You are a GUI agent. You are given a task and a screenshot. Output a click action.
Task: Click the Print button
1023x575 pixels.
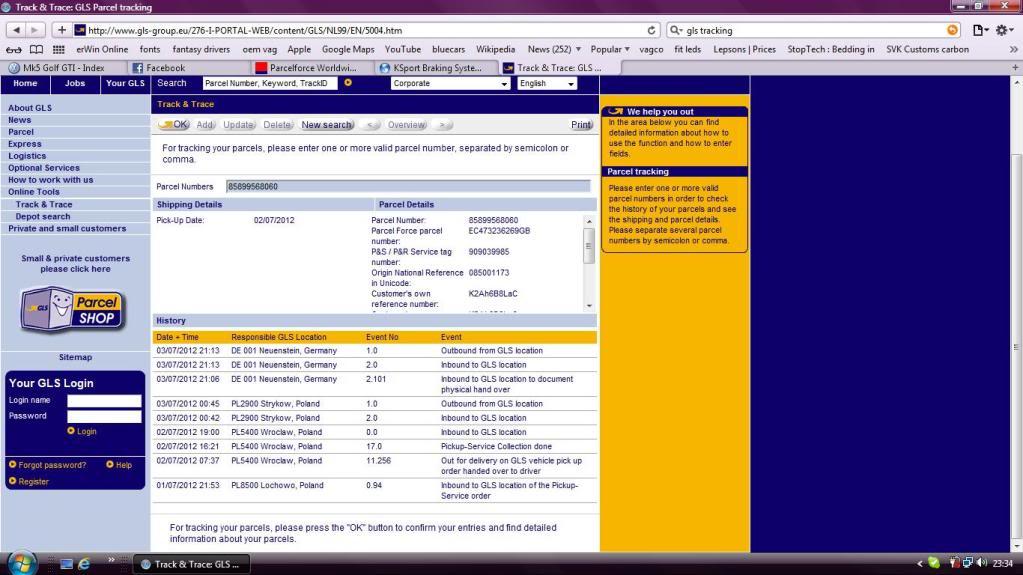click(581, 125)
